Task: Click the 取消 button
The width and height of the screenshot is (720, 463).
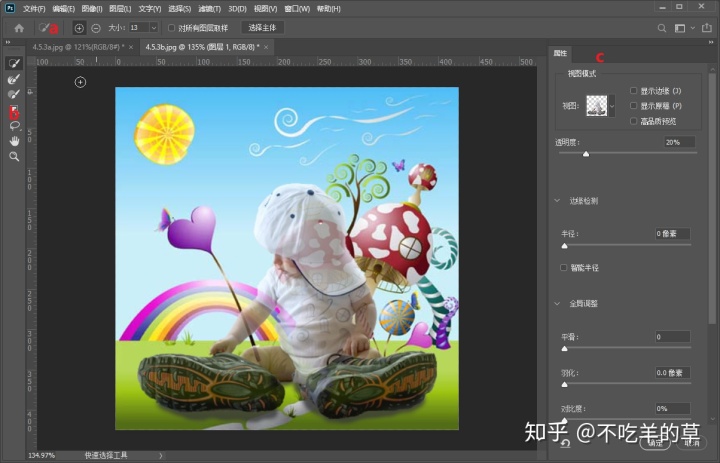Action: [x=692, y=443]
